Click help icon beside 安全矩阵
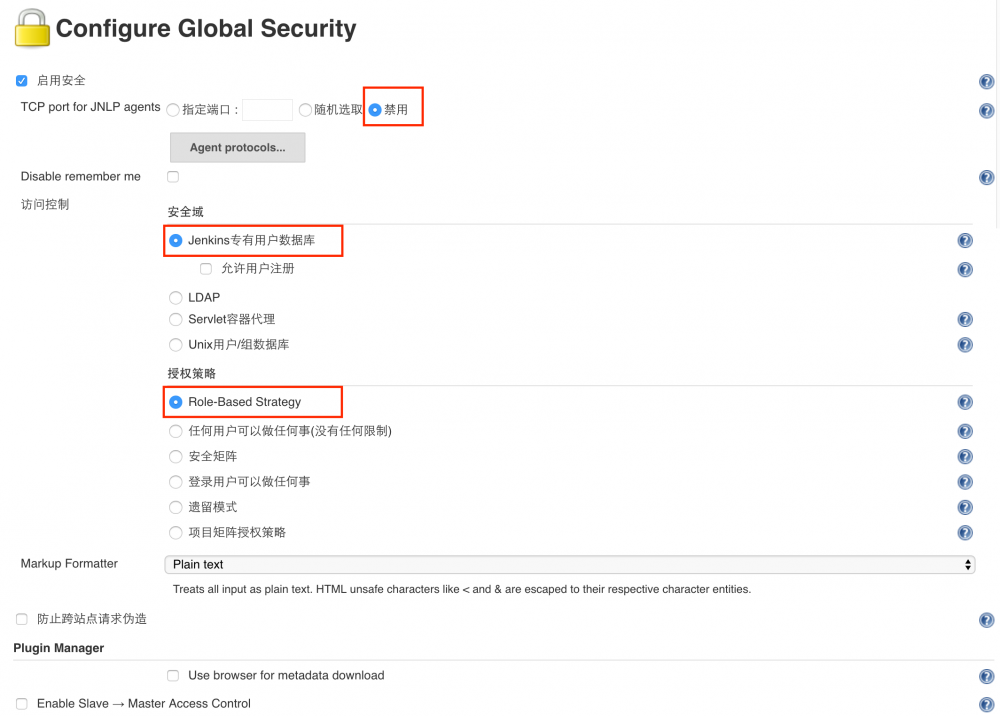Image resolution: width=1000 pixels, height=716 pixels. point(964,456)
